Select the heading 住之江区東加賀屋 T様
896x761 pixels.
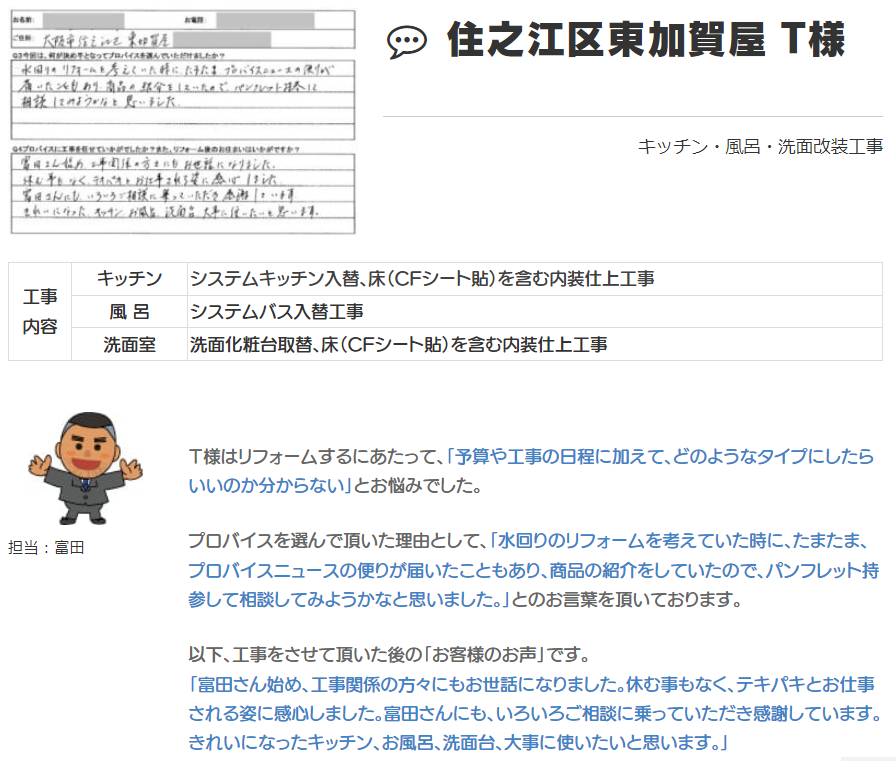point(646,41)
